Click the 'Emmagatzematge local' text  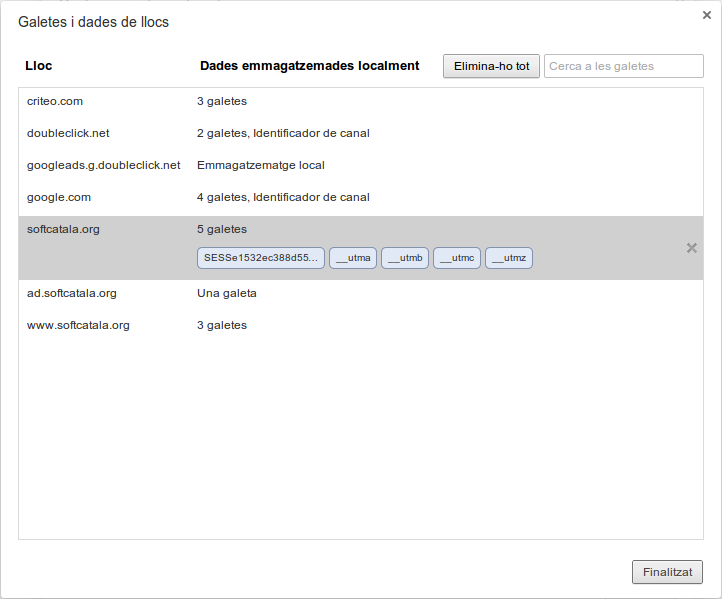click(x=261, y=165)
